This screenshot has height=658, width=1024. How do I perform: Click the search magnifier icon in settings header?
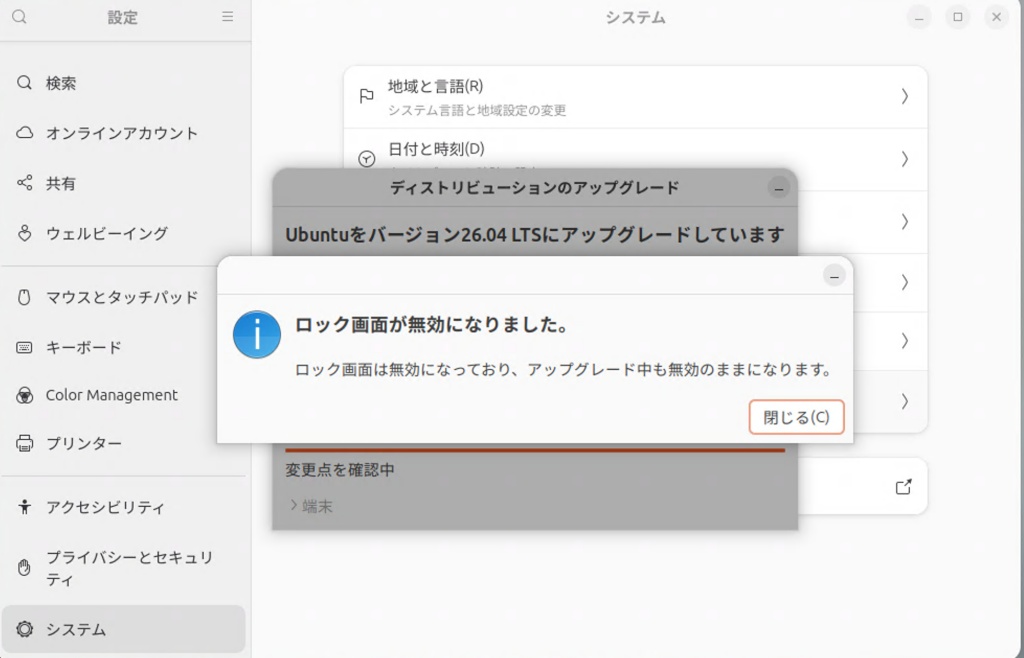[19, 17]
